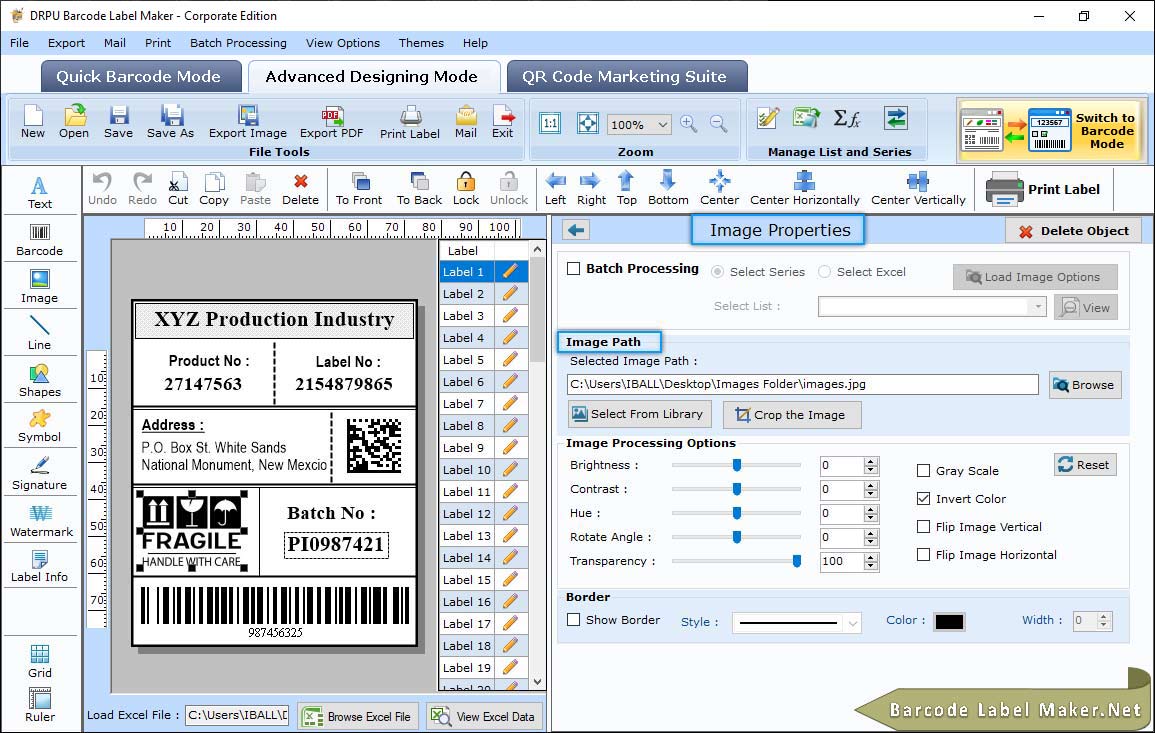Select Label 10 in the label list
This screenshot has width=1155, height=733.
coord(467,470)
